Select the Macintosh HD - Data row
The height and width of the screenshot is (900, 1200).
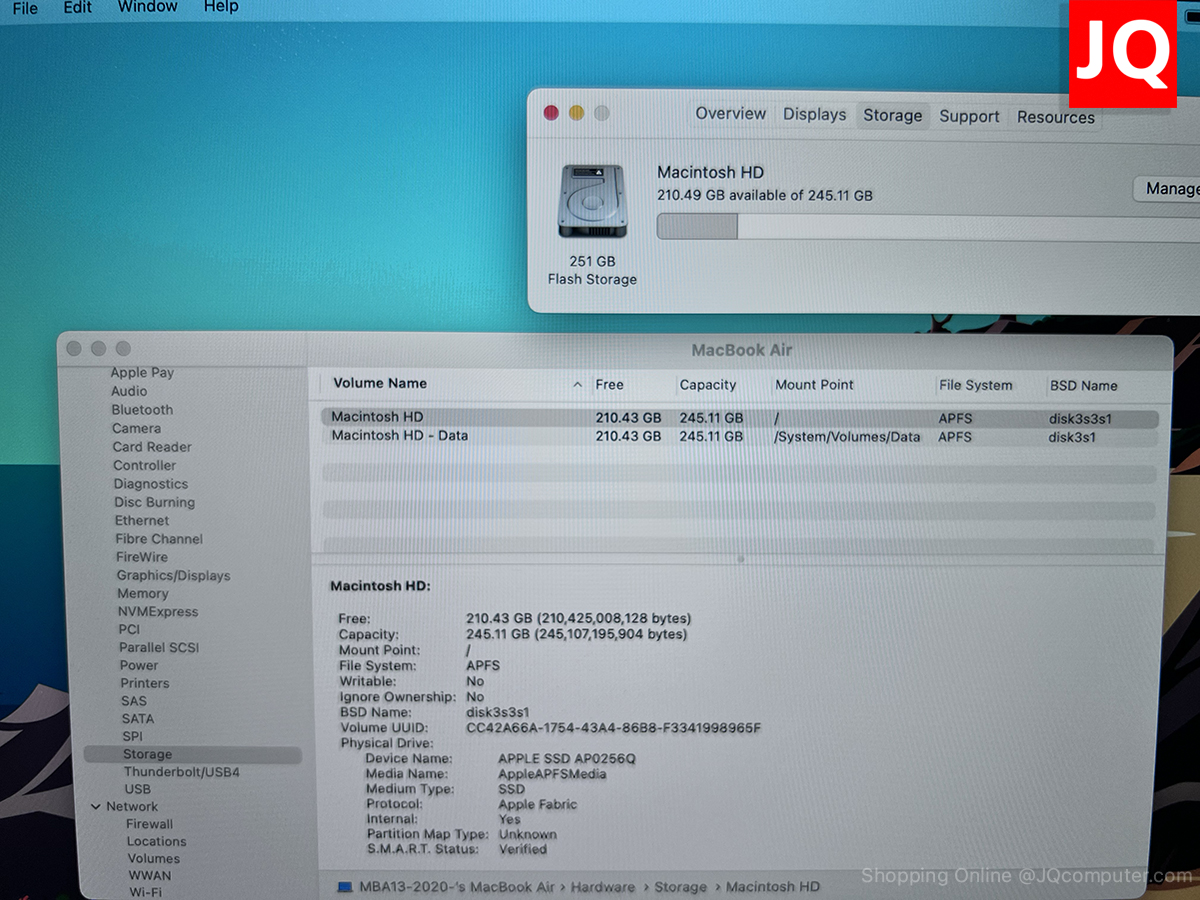(740, 437)
